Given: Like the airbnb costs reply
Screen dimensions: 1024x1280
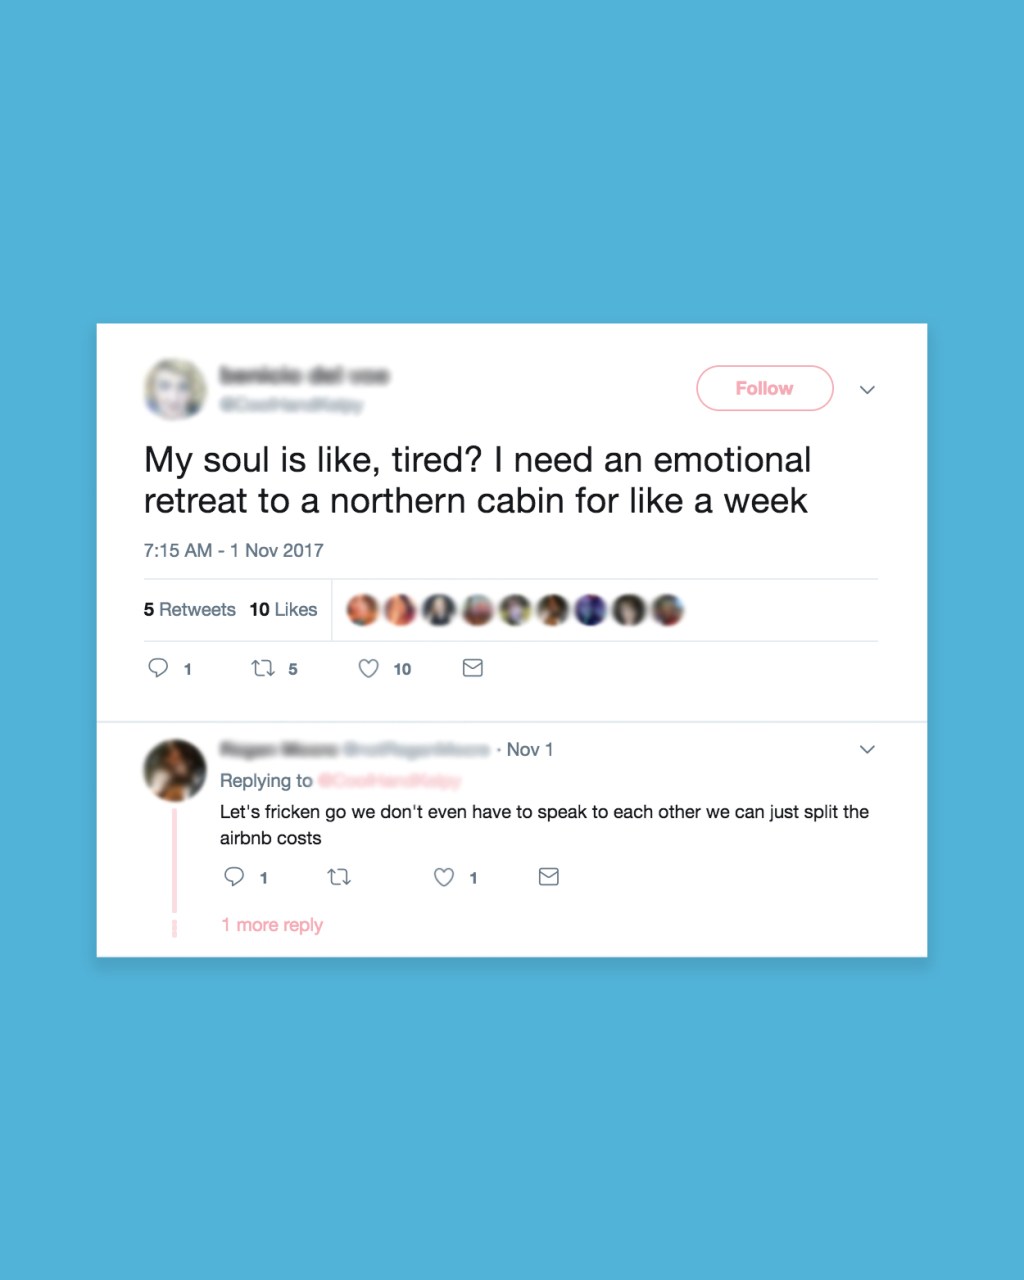Looking at the screenshot, I should 444,877.
